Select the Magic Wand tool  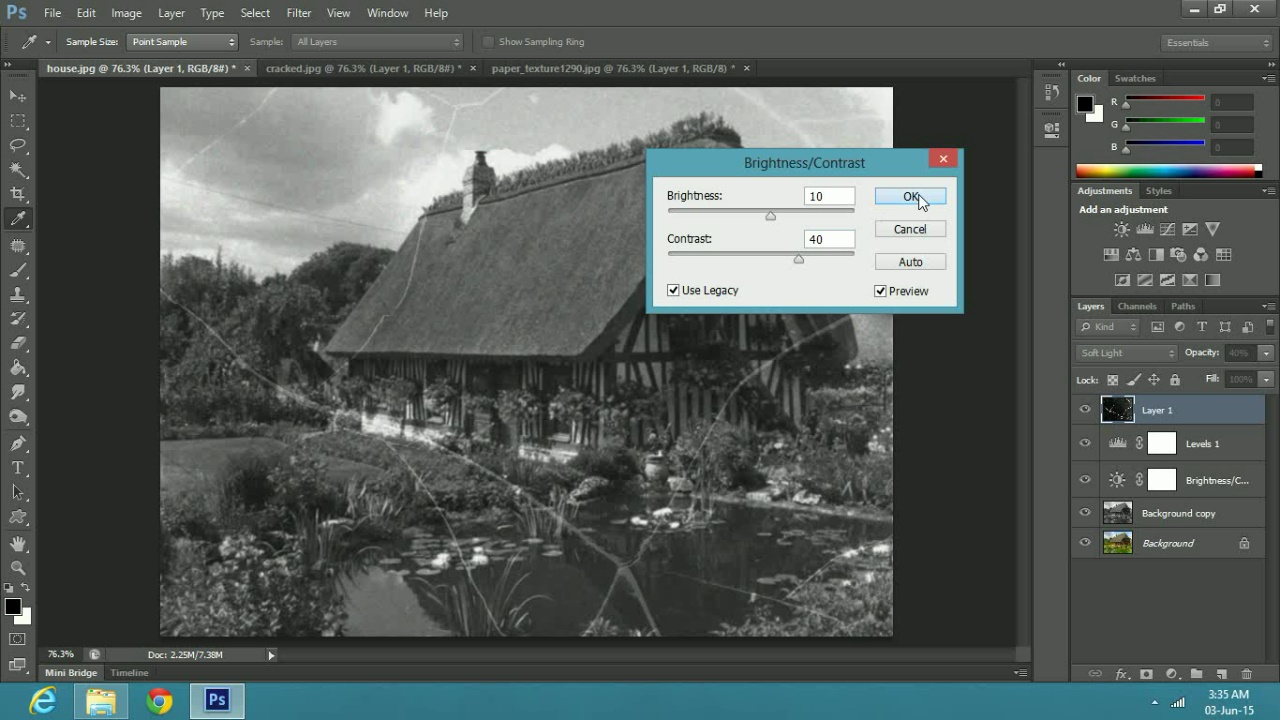click(x=18, y=170)
